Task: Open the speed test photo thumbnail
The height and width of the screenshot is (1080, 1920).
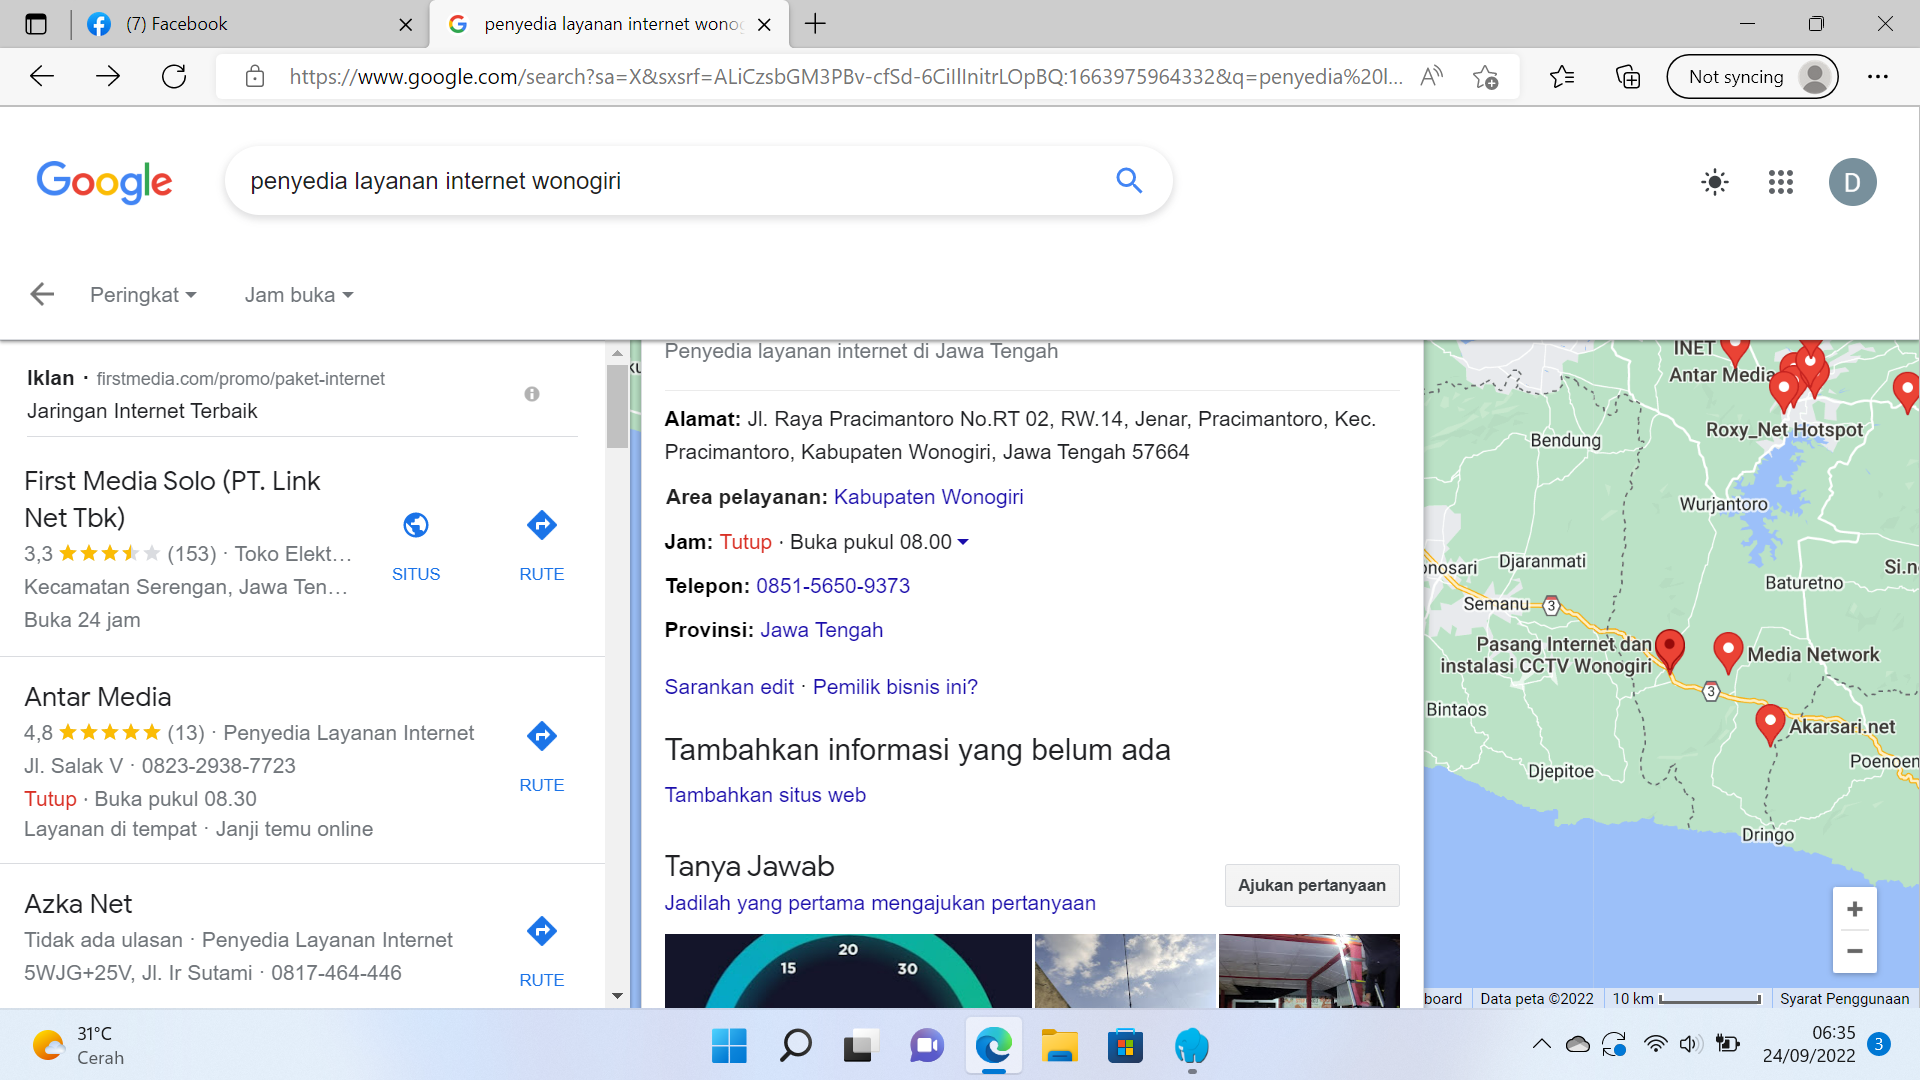Action: click(x=848, y=971)
